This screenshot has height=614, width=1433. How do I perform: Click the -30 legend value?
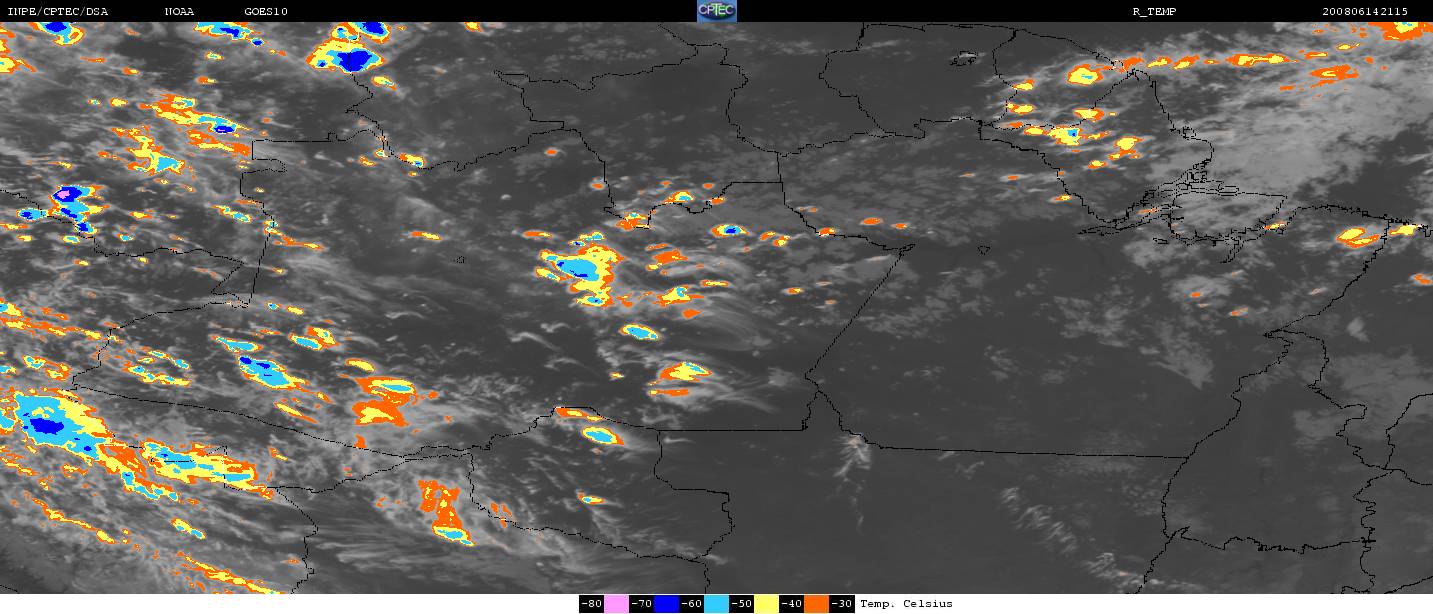tap(841, 604)
